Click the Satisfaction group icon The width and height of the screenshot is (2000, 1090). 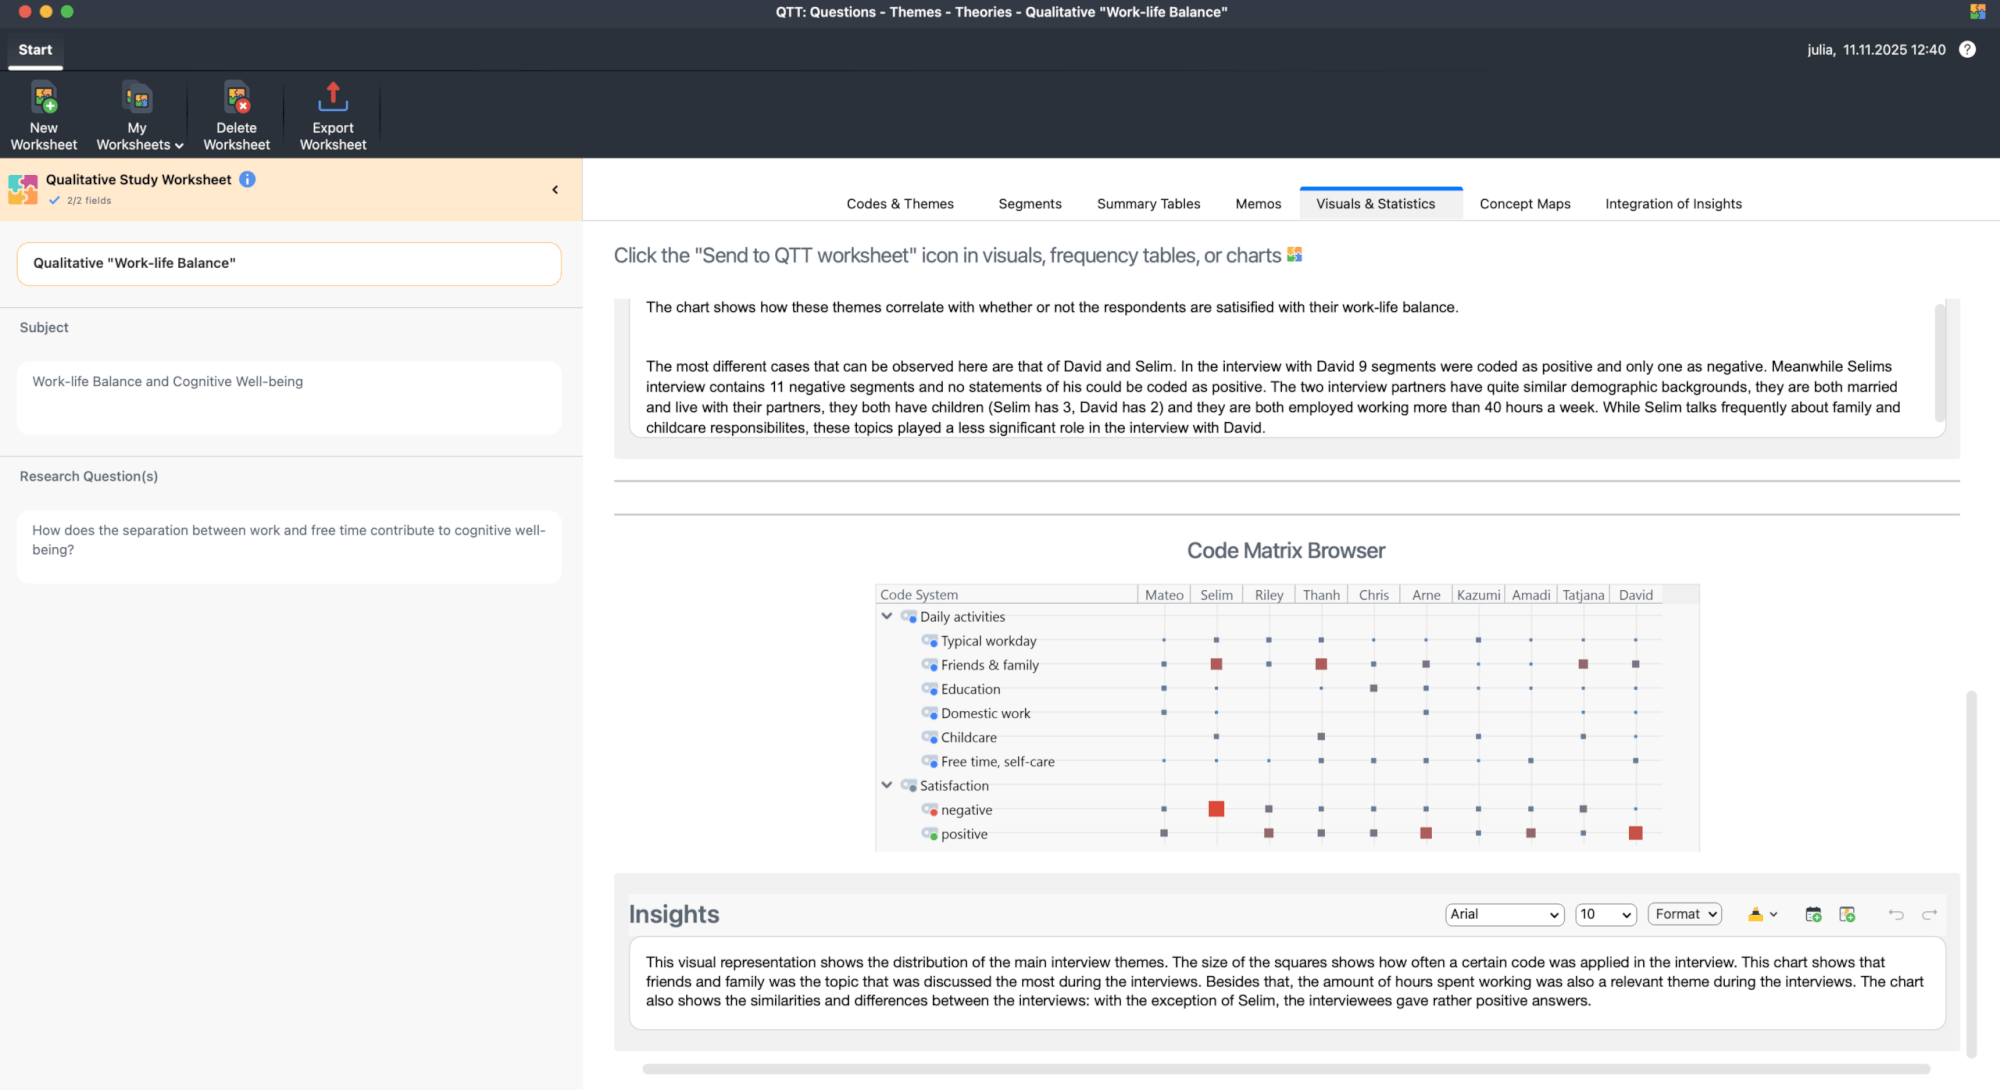coord(909,785)
